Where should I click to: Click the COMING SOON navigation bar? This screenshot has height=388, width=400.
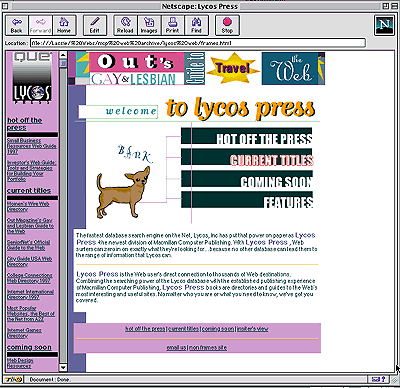(x=247, y=179)
